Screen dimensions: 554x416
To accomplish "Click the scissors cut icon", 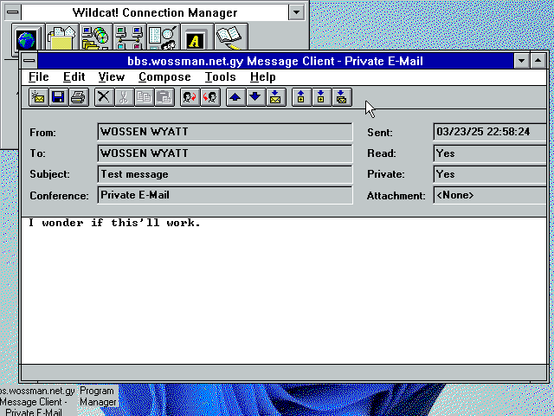I will click(x=124, y=97).
